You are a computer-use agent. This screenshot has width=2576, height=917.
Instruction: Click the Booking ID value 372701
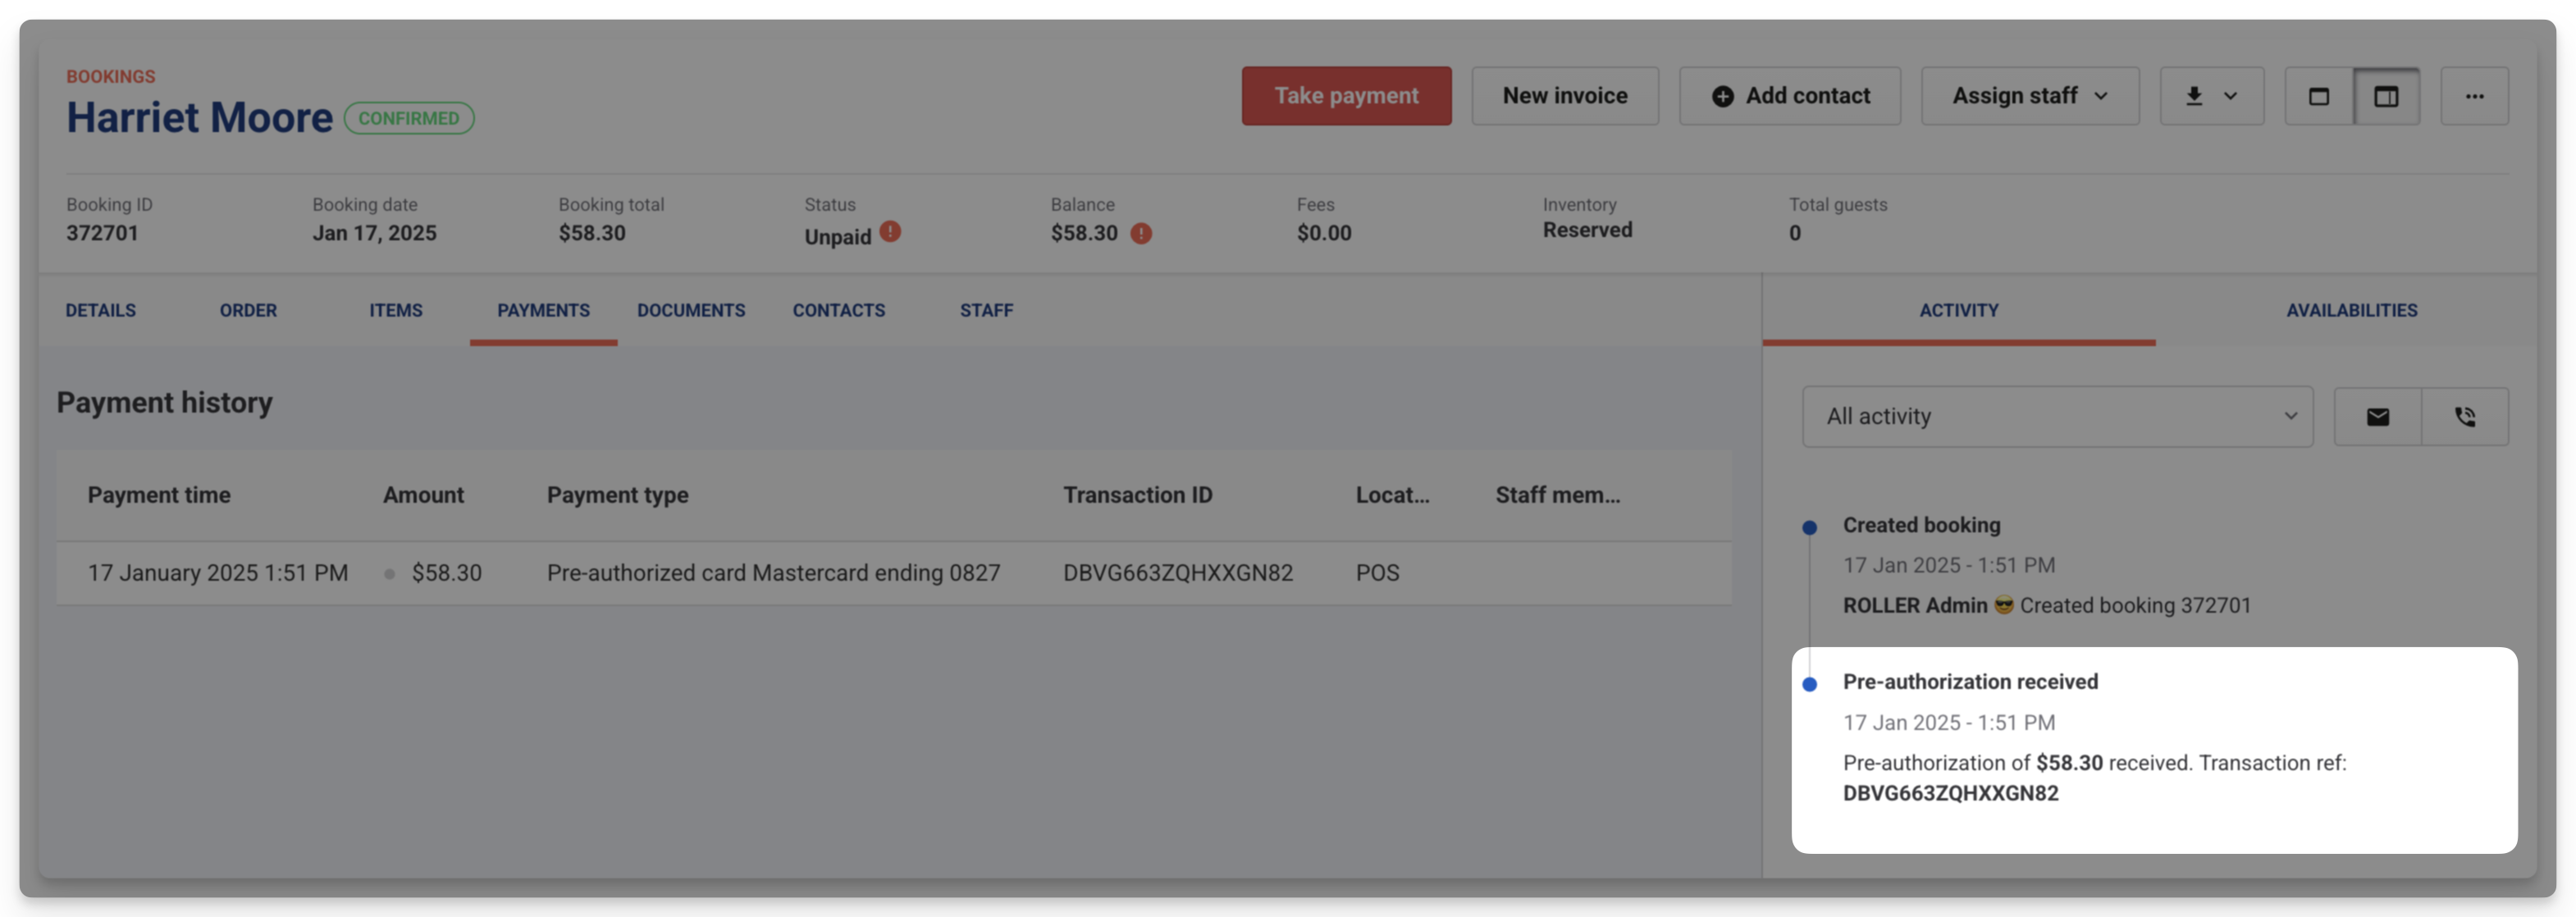(102, 233)
